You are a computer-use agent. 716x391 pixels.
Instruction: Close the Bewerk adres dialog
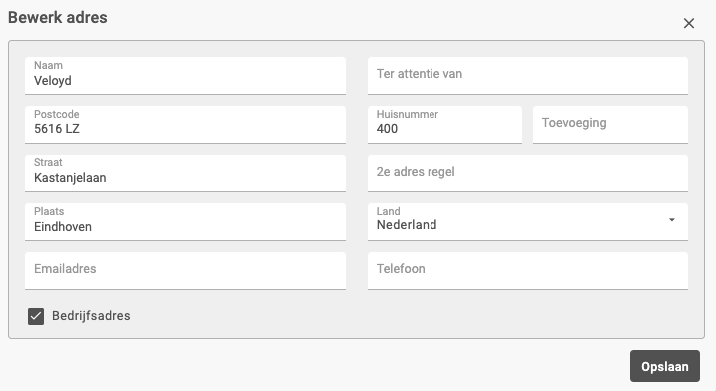[x=689, y=23]
